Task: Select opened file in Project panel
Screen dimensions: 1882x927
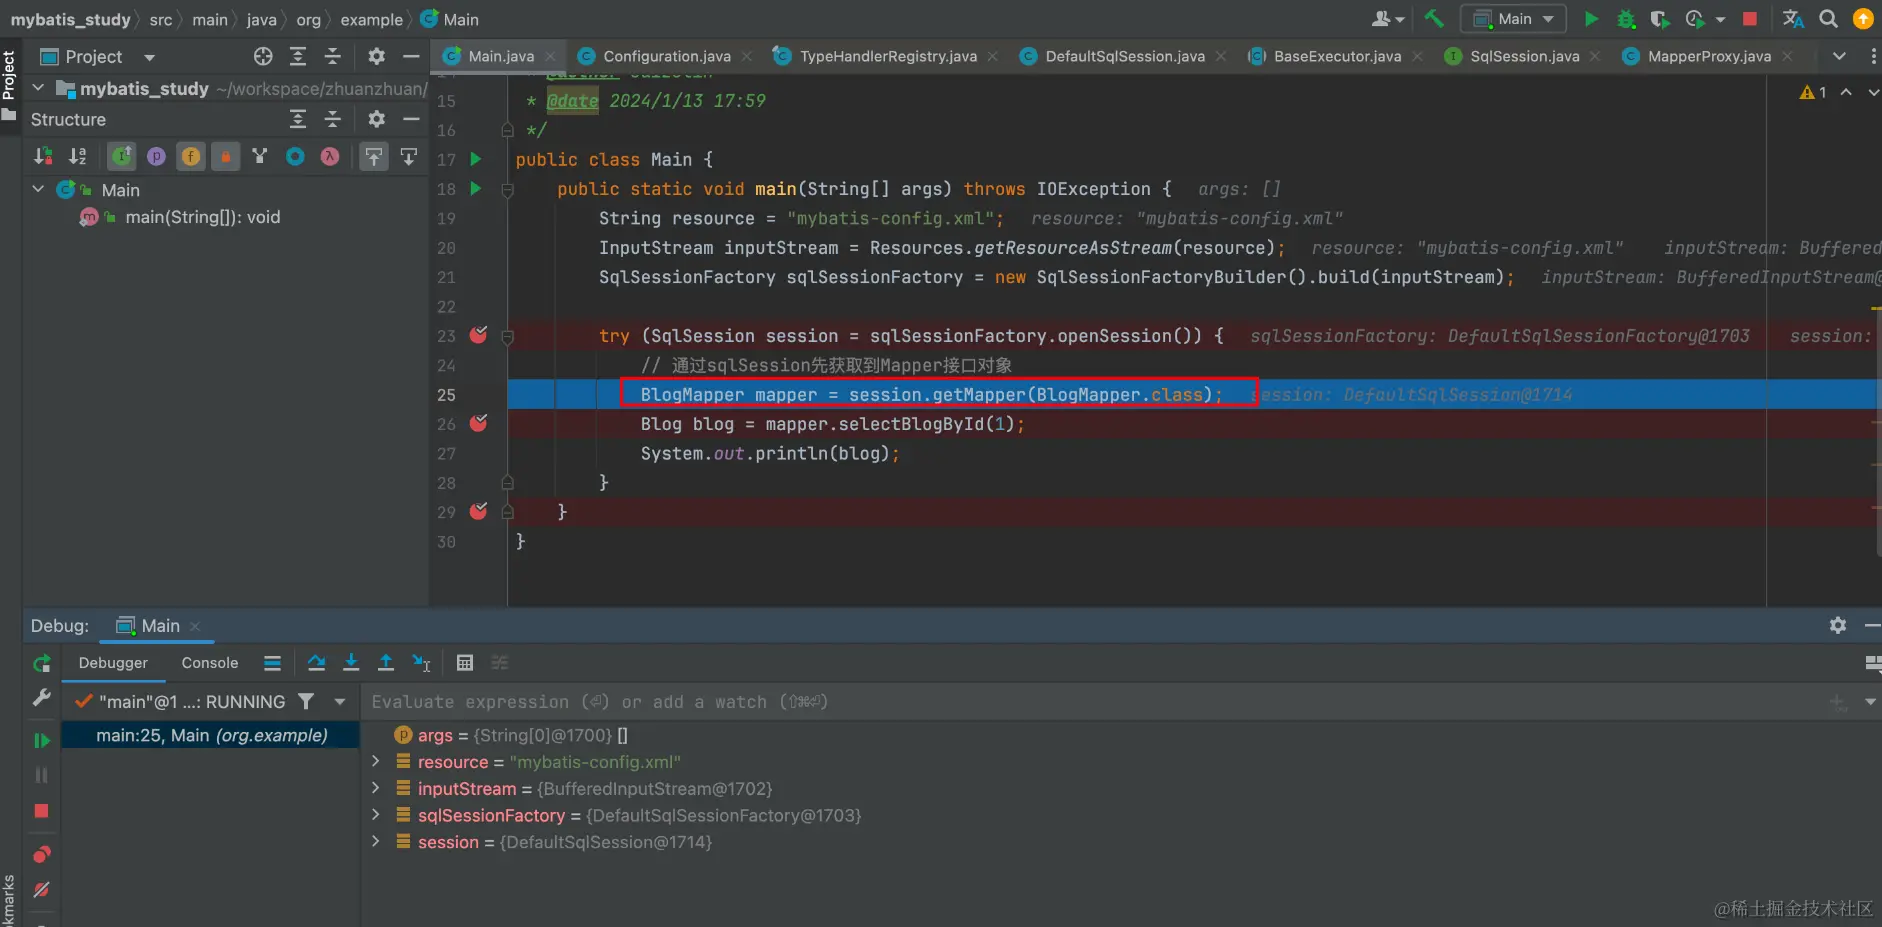Action: (263, 57)
